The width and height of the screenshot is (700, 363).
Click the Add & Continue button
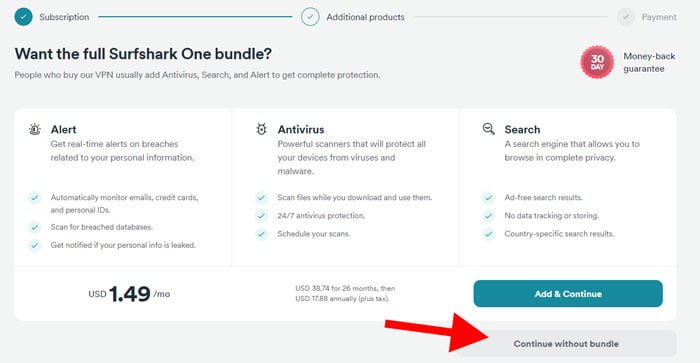point(568,294)
